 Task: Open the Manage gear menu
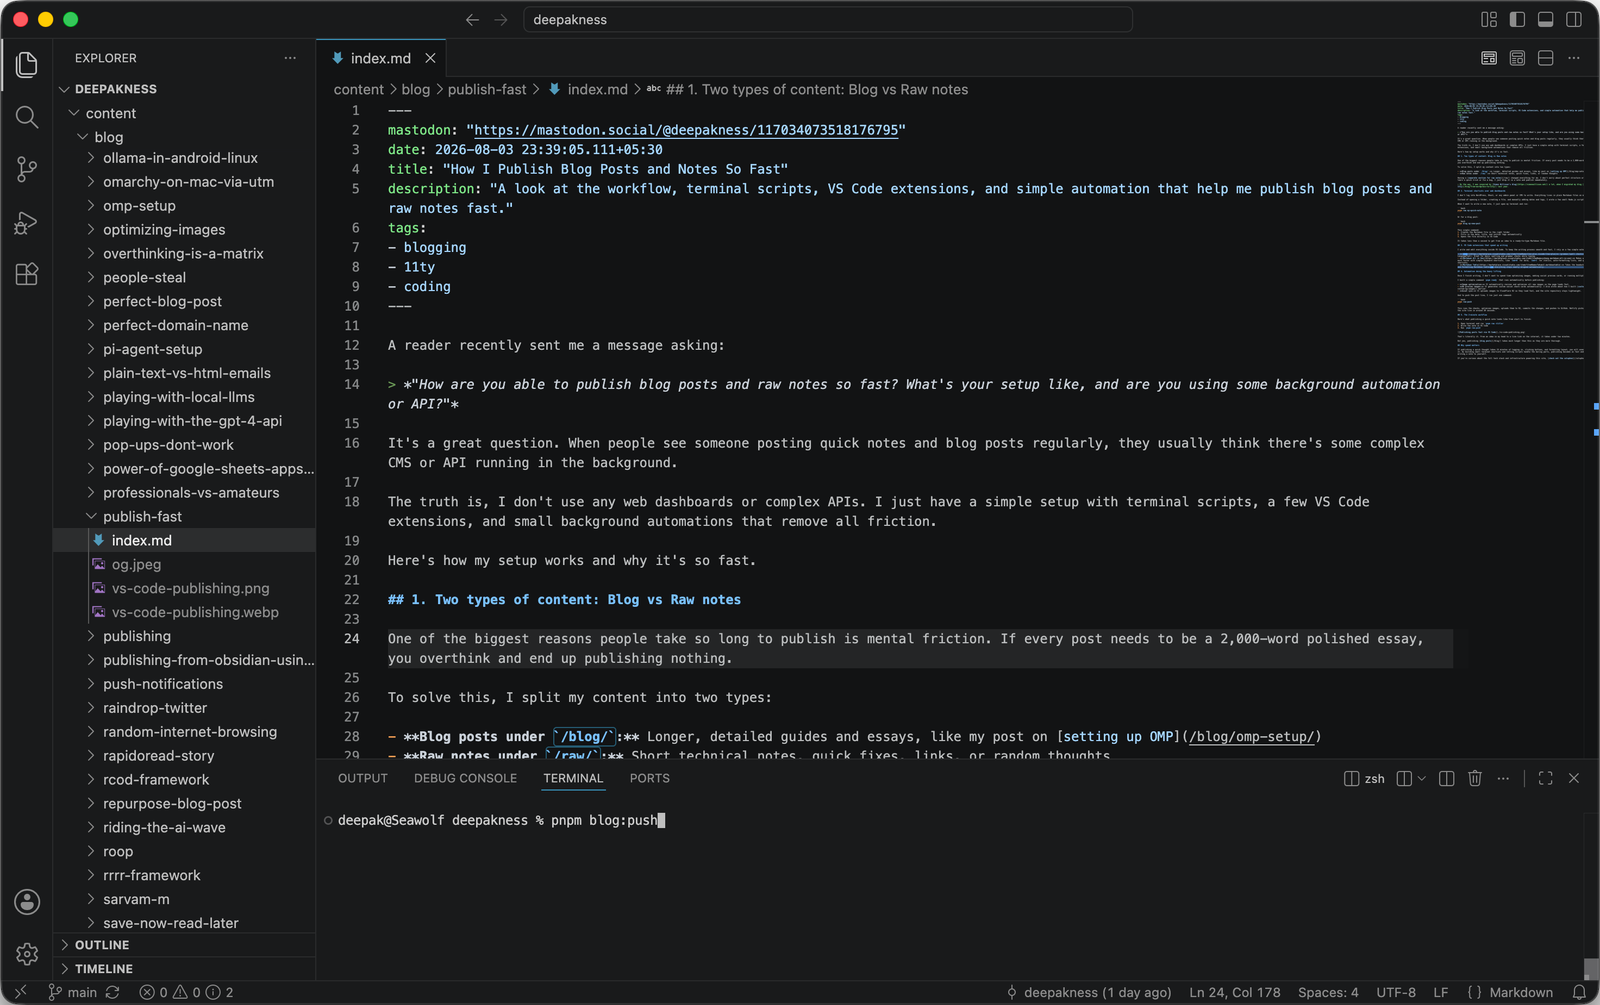27,955
